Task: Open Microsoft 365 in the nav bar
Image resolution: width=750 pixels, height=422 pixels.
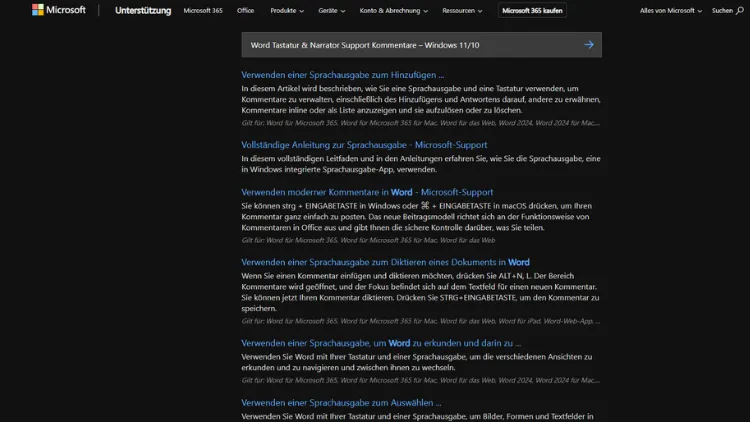Action: coord(203,11)
